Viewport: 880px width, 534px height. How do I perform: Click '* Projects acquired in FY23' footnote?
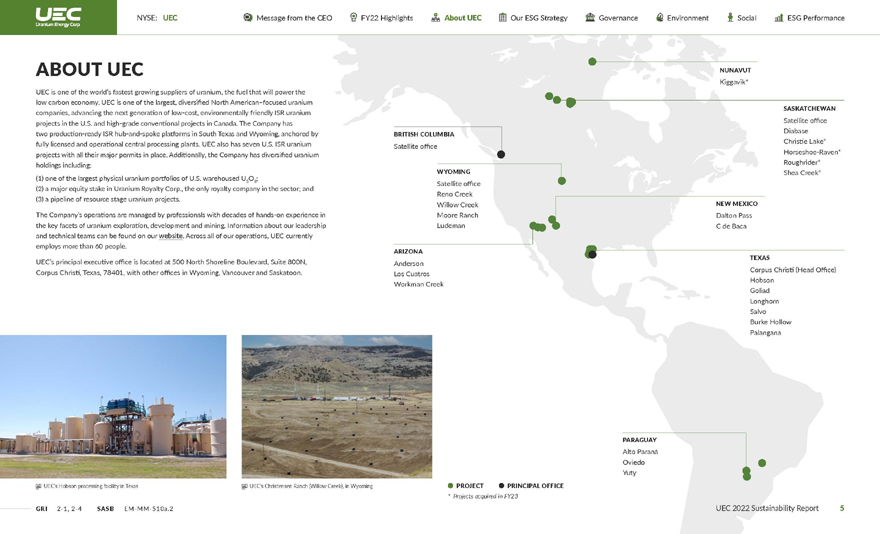[x=483, y=496]
